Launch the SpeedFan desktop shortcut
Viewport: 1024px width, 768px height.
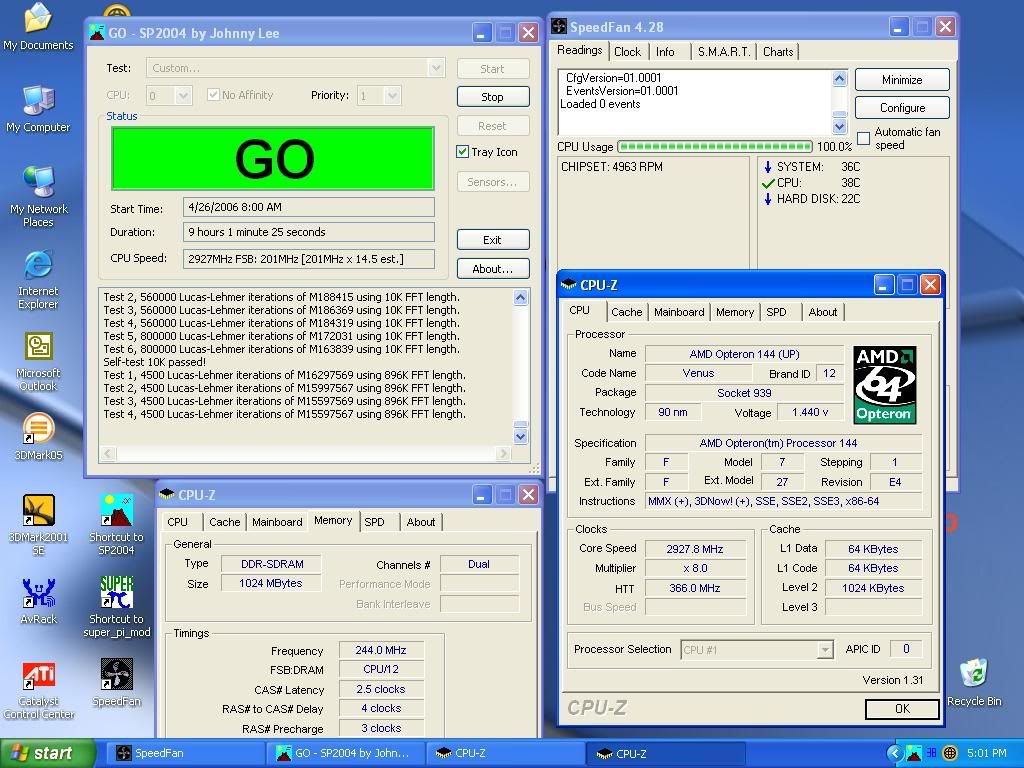point(116,676)
